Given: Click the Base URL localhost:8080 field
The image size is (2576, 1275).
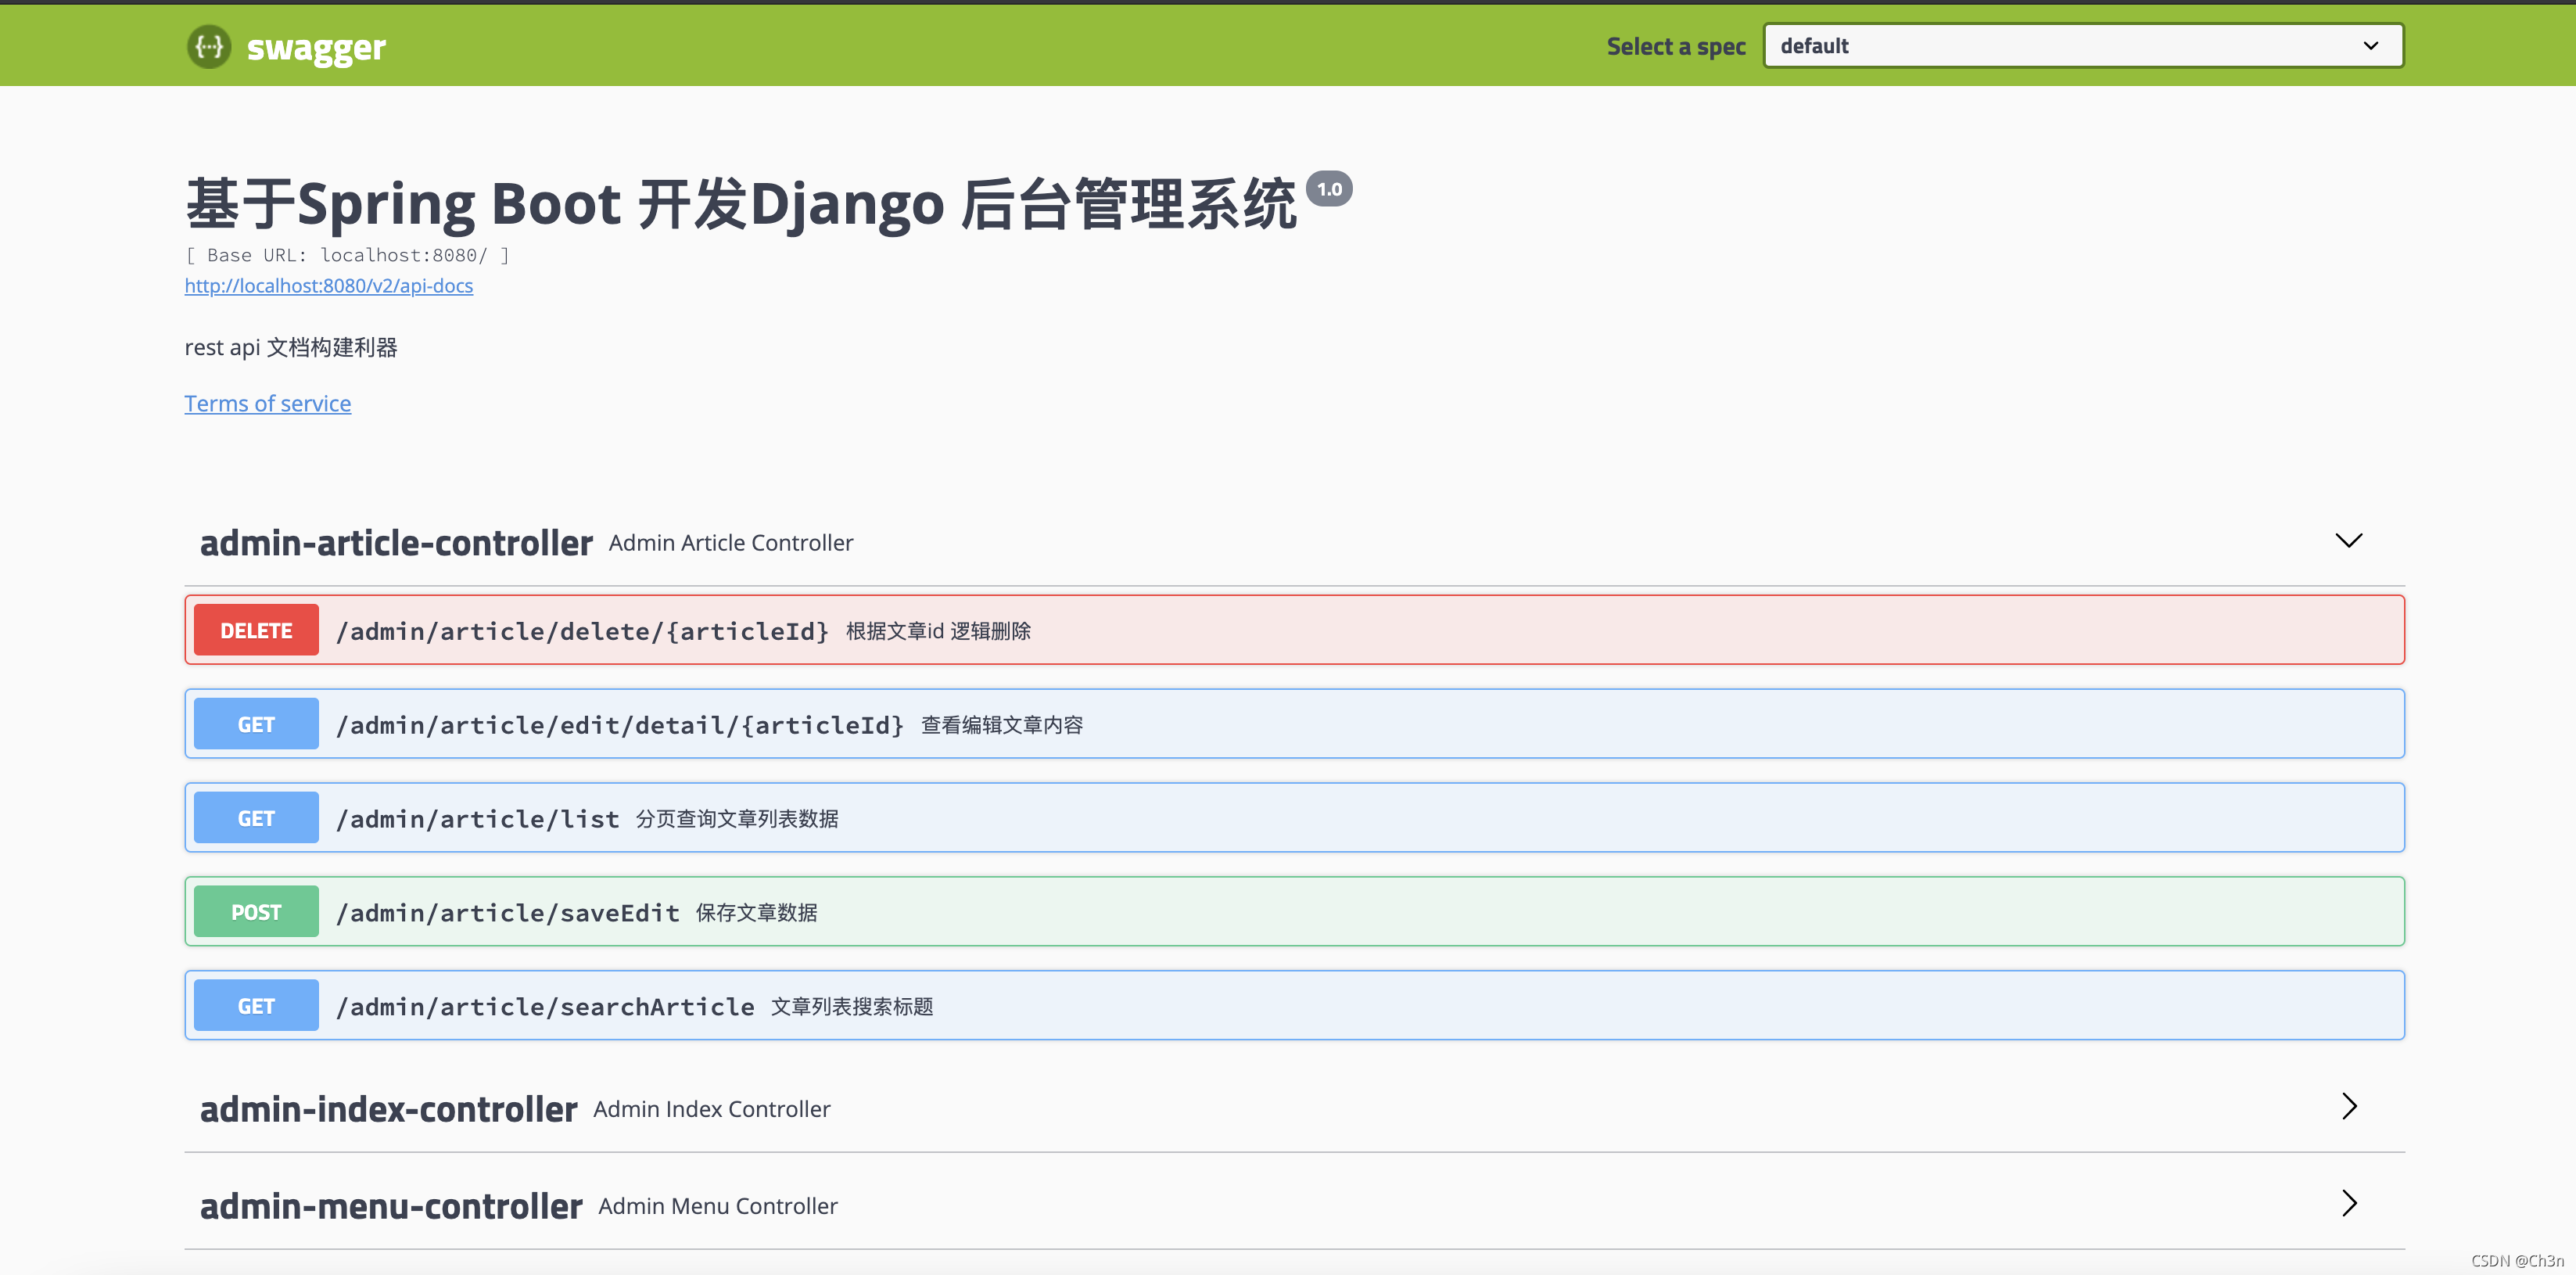Looking at the screenshot, I should pos(350,255).
